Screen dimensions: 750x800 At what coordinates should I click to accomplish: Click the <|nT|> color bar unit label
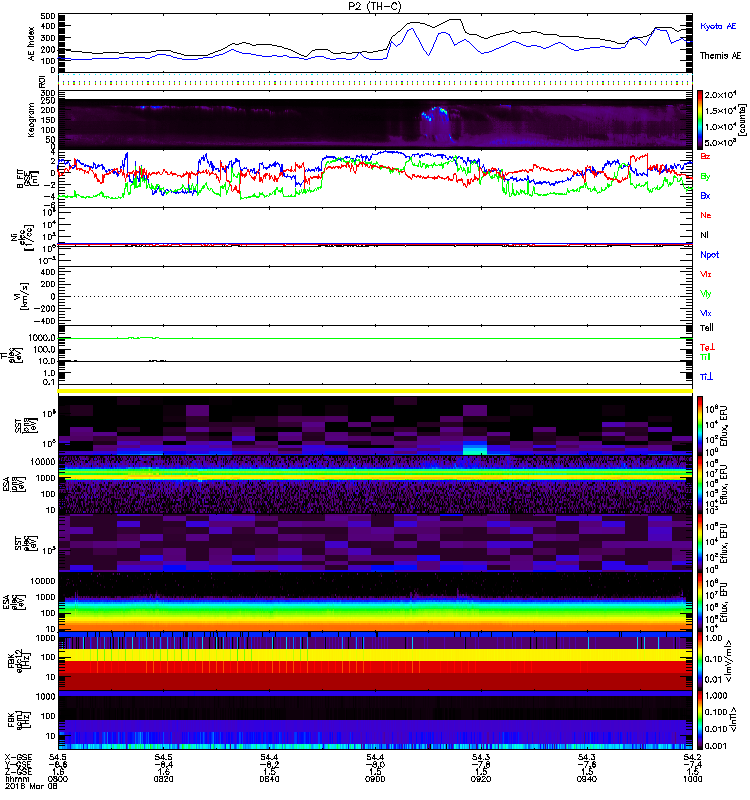[x=735, y=720]
